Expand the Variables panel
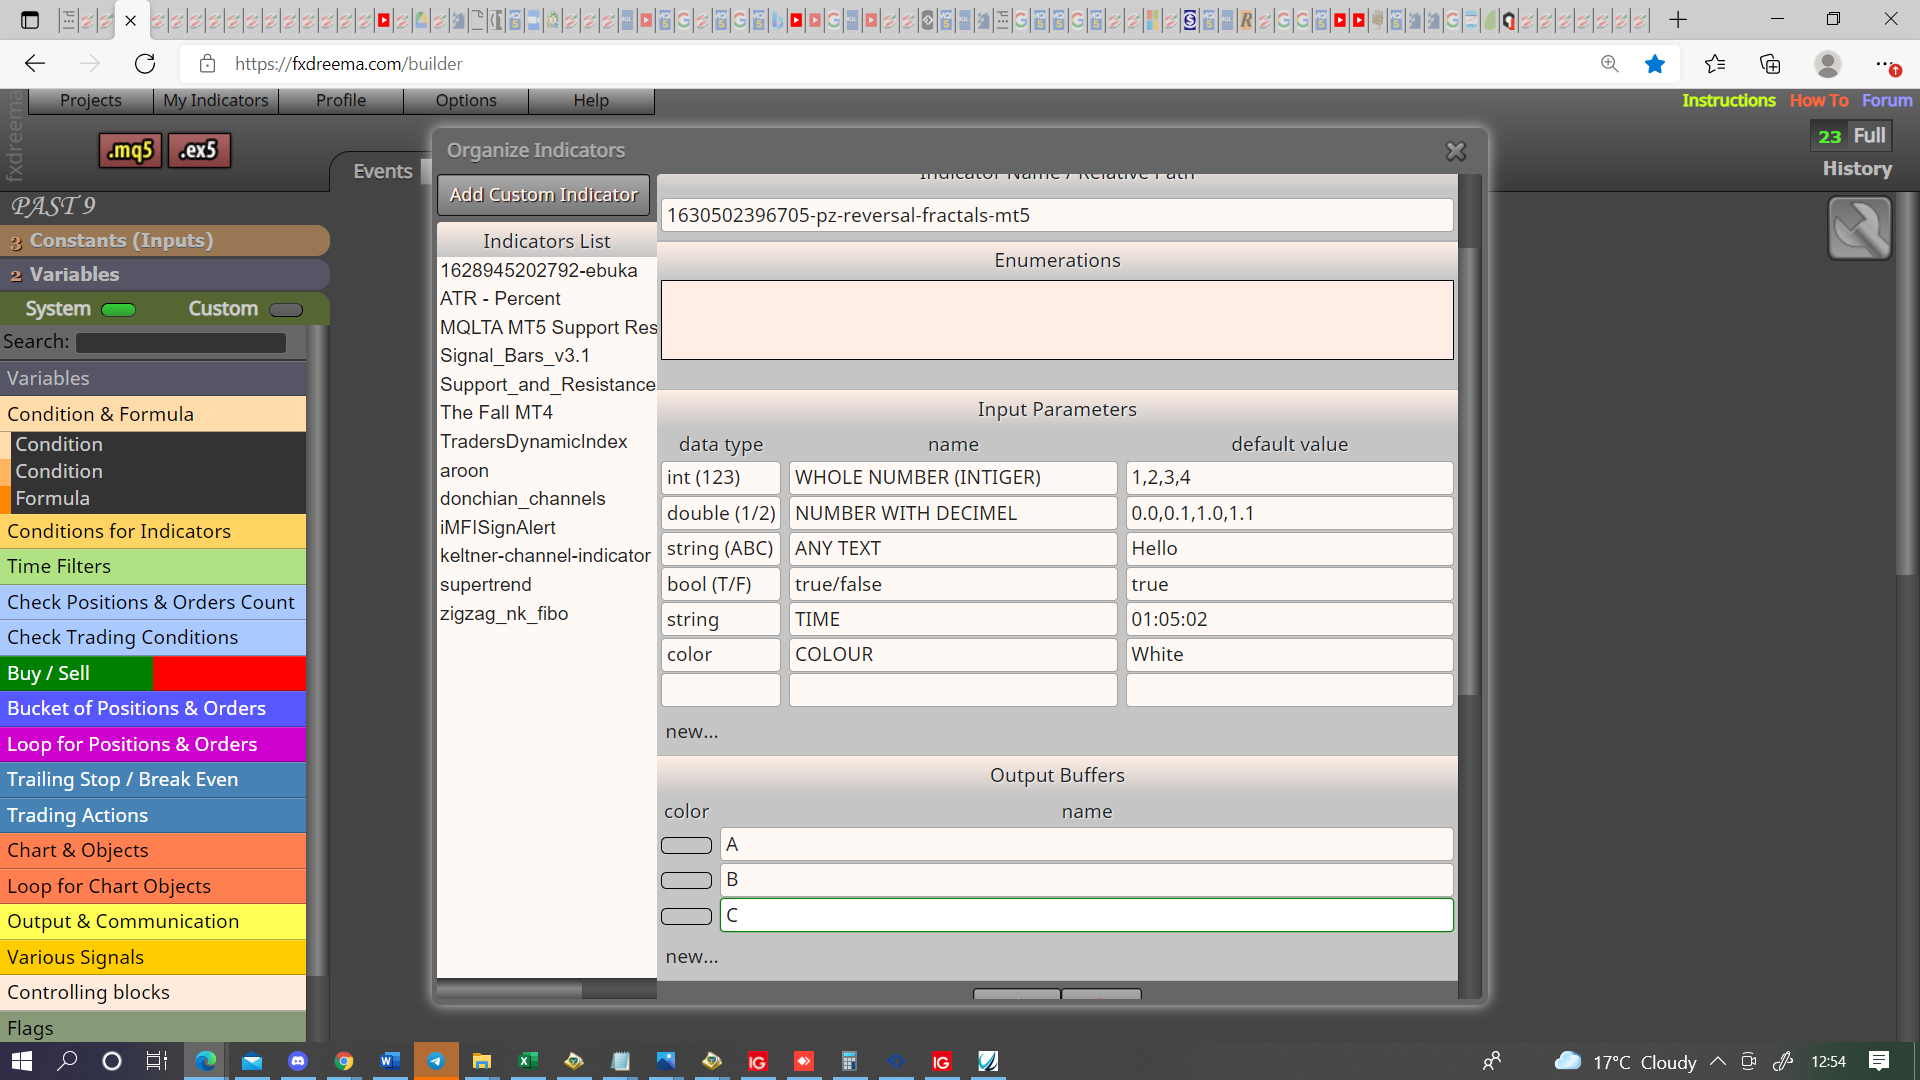 click(x=165, y=274)
